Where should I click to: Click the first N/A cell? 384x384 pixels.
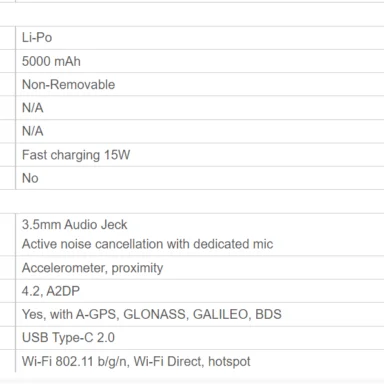tap(200, 108)
